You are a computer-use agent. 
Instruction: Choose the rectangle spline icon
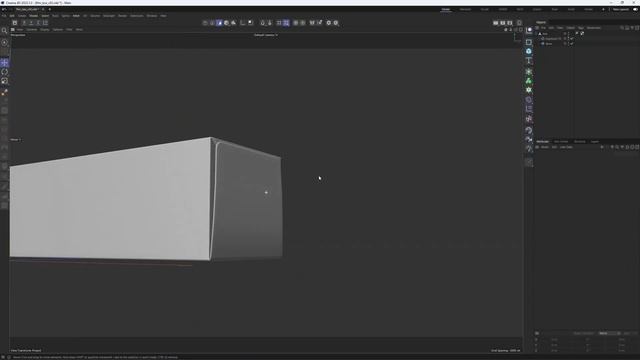pyautogui.click(x=529, y=42)
